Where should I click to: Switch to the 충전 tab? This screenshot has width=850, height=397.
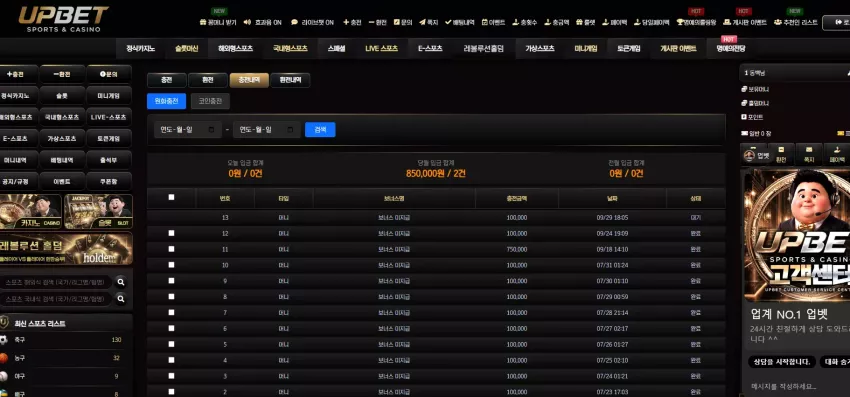(x=166, y=80)
